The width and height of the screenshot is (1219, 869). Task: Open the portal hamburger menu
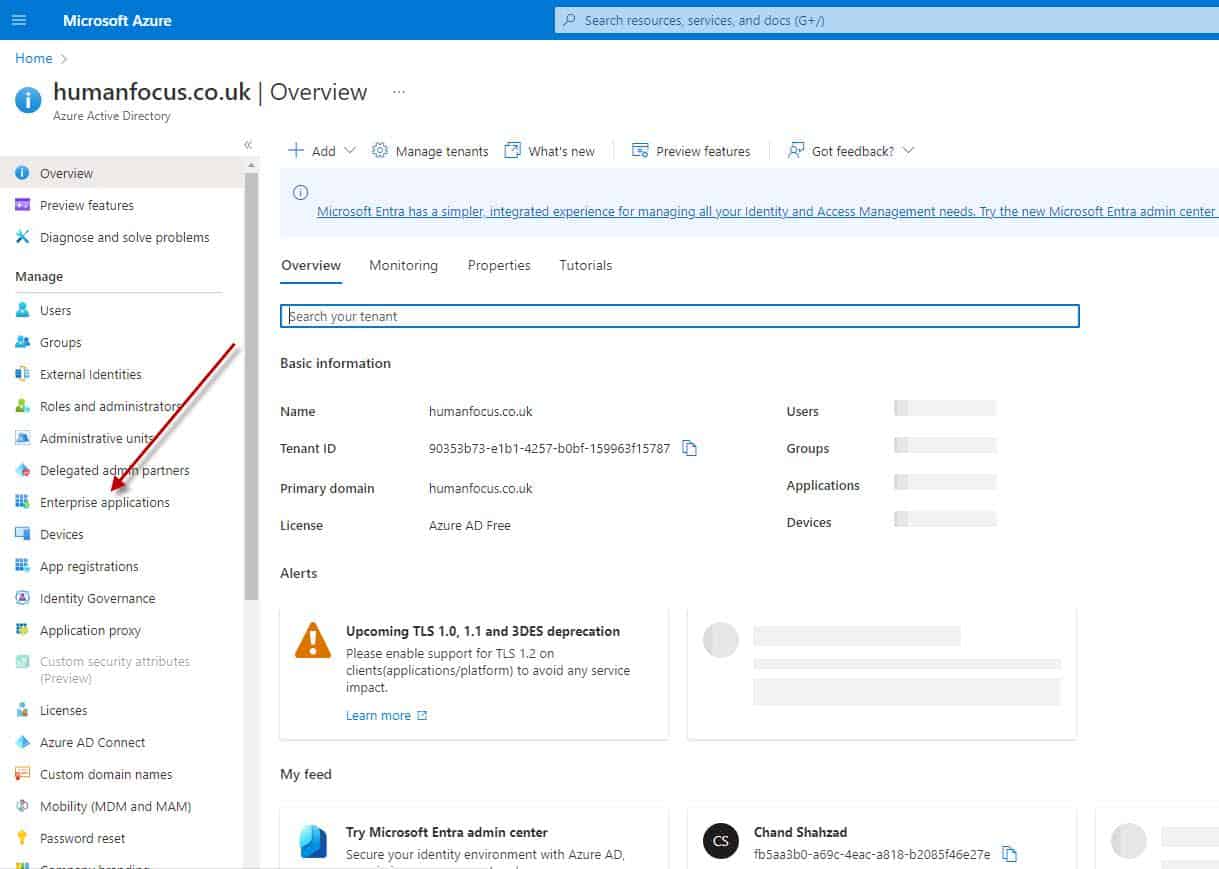click(19, 19)
